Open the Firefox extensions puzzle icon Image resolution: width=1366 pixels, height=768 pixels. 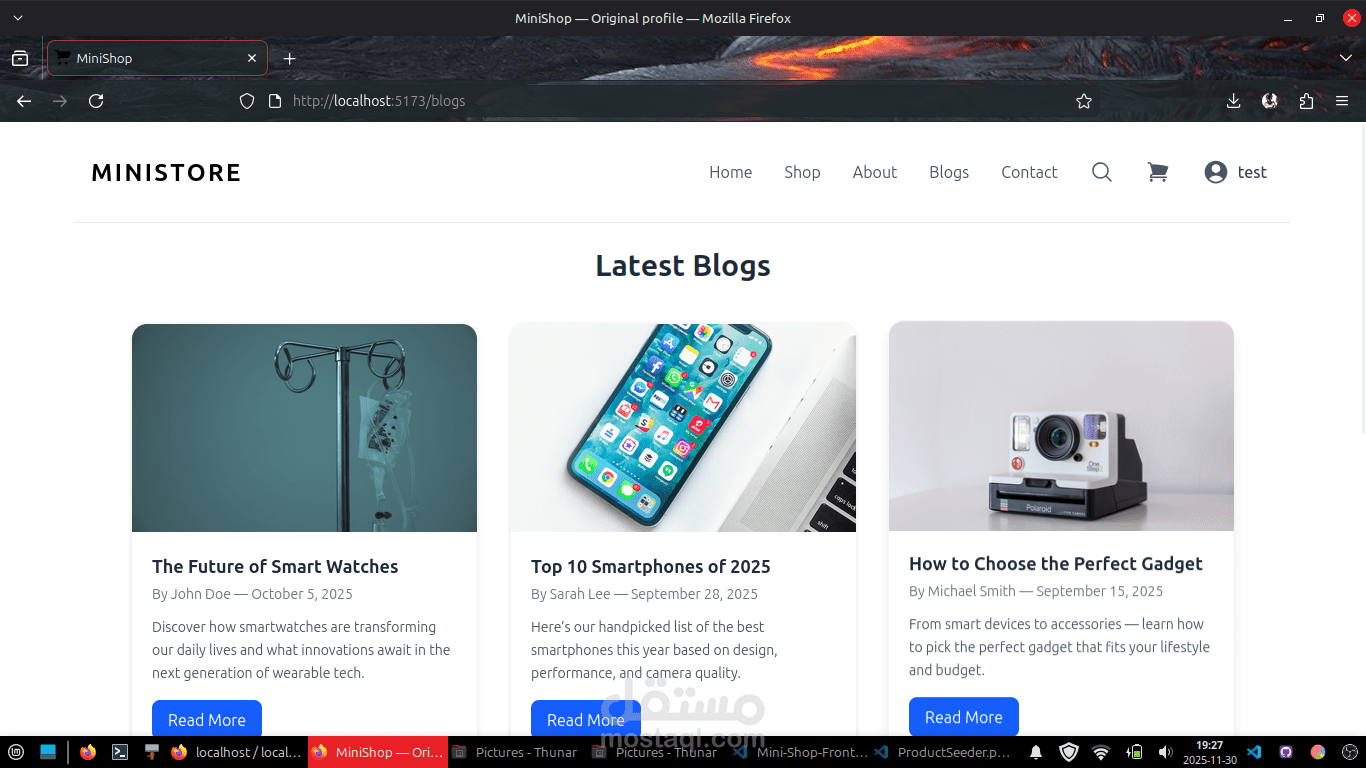1306,101
